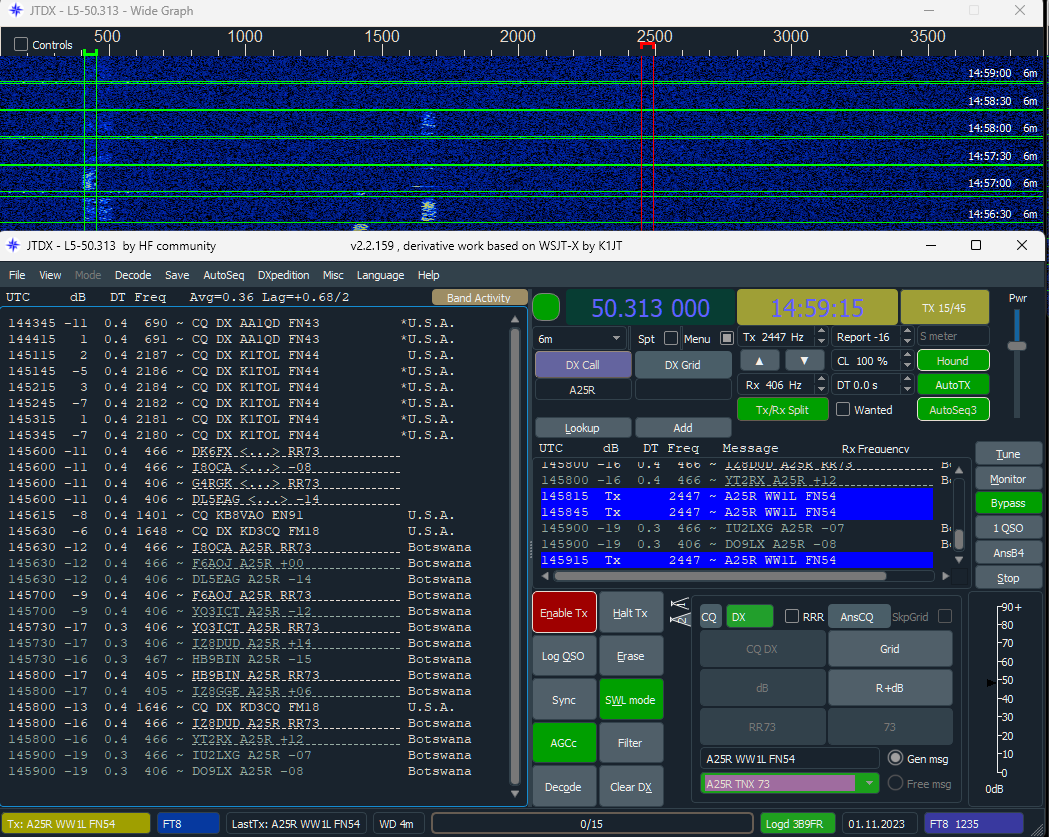Toggle the AutoSeq3 button
This screenshot has width=1049, height=837.
[x=953, y=409]
